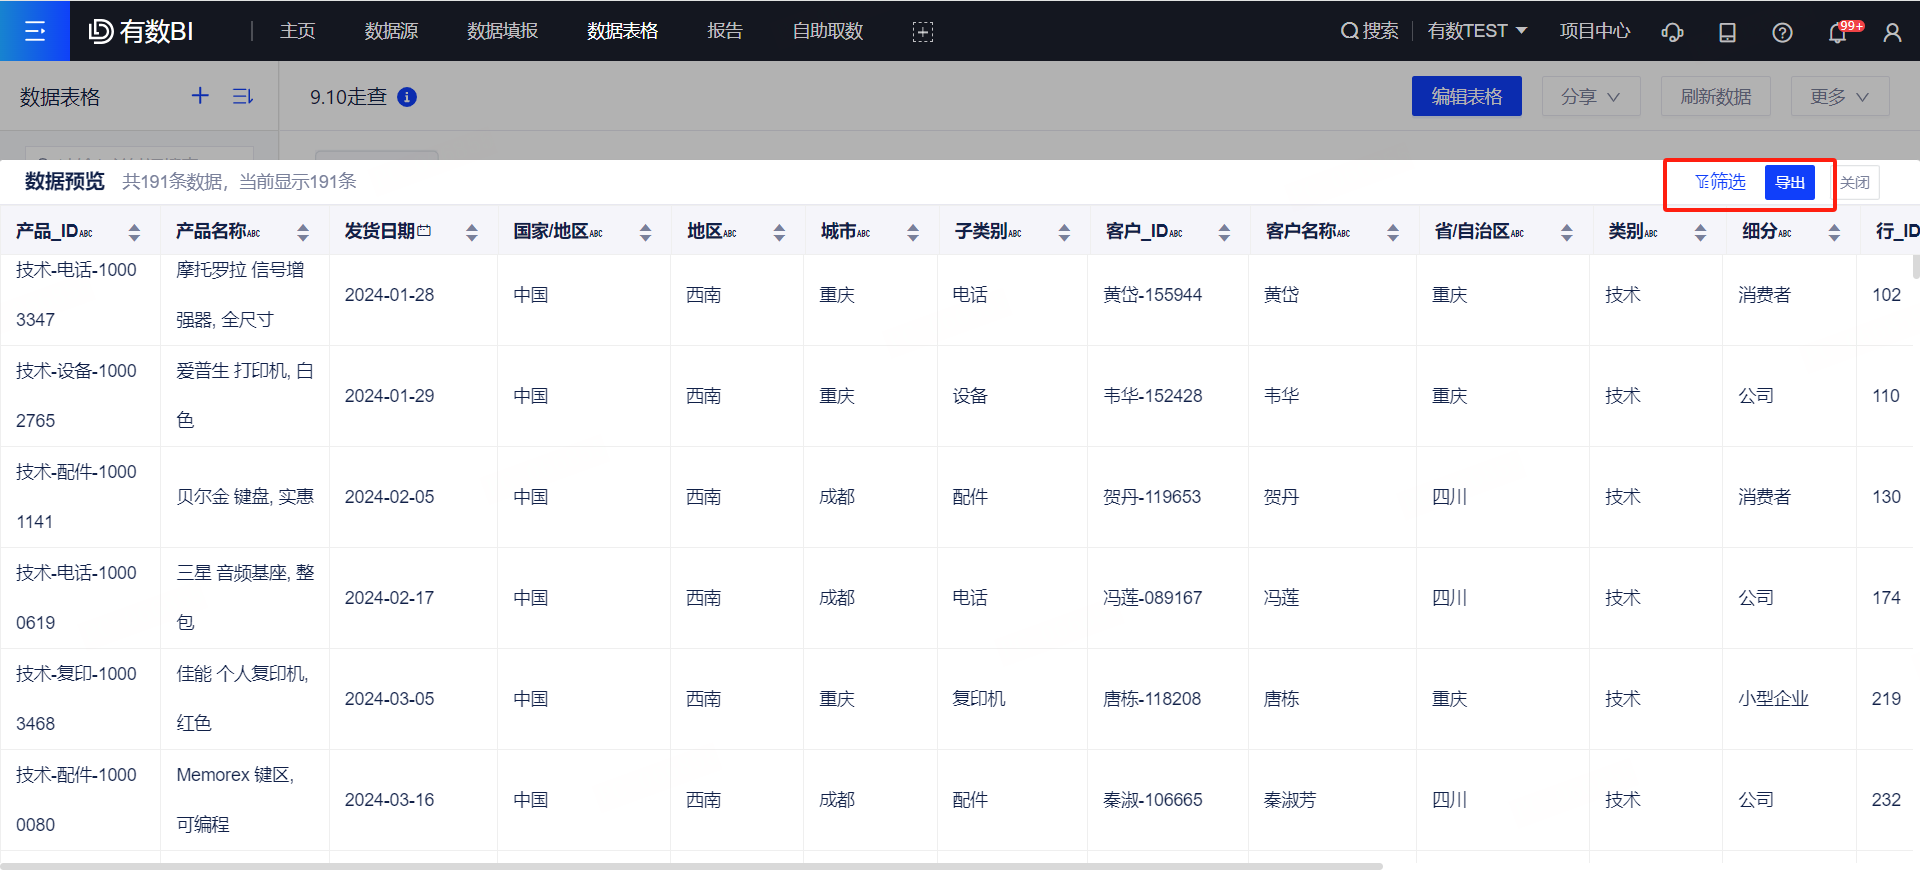Open the 自助取数 menu item

(827, 31)
